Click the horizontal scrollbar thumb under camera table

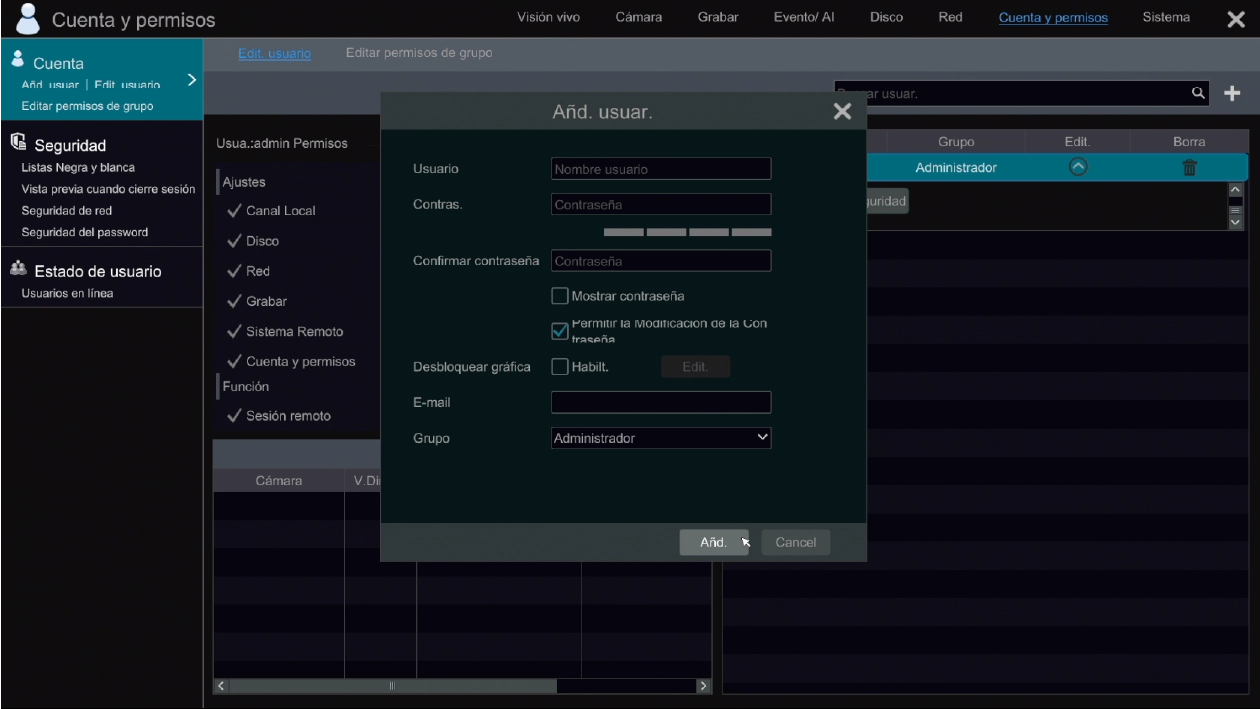(393, 686)
